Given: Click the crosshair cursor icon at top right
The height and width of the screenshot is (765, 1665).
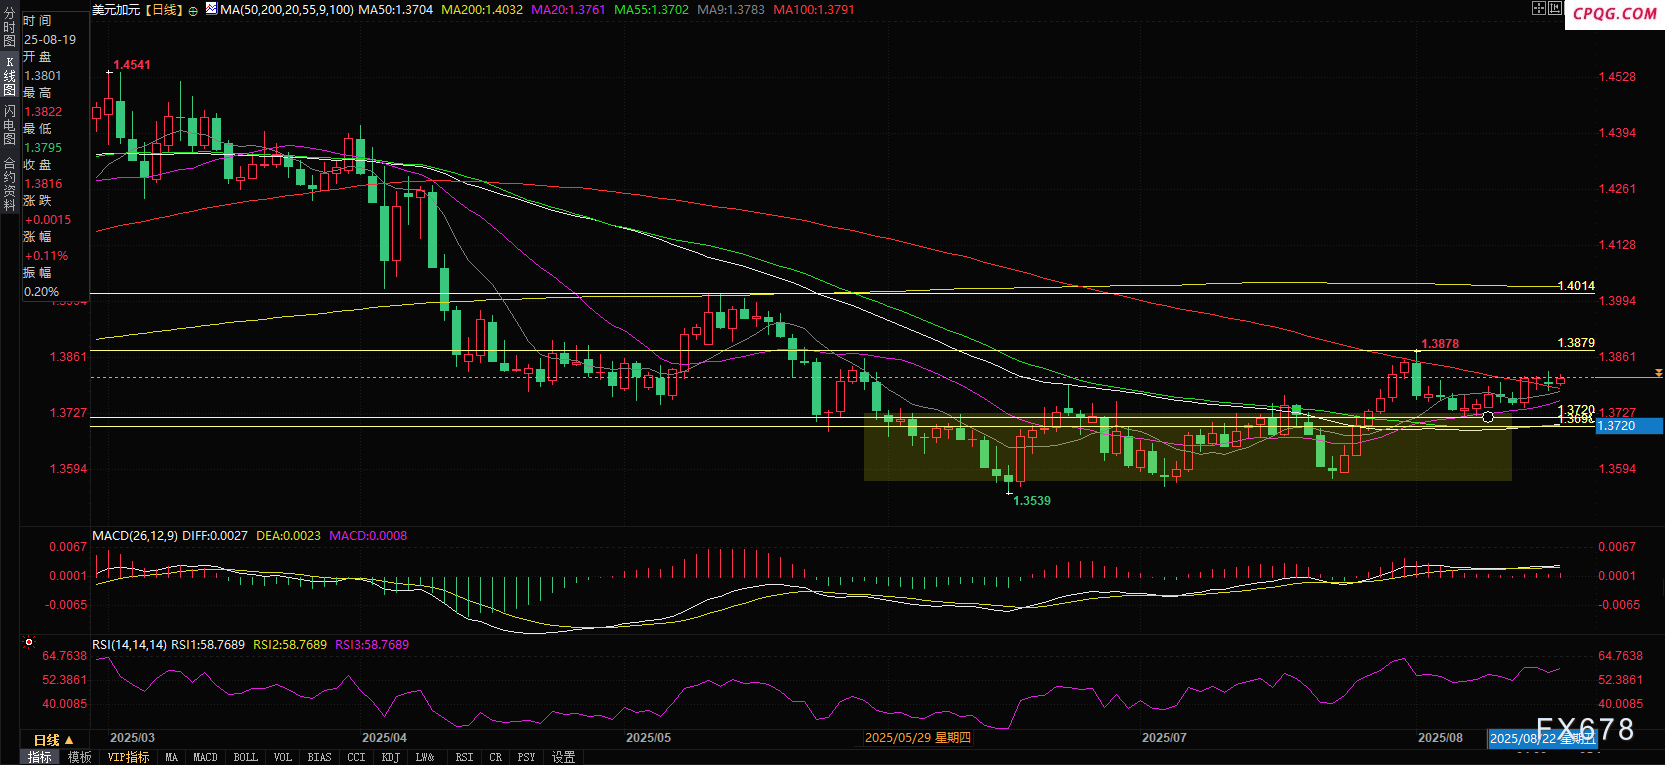Looking at the screenshot, I should [1539, 8].
